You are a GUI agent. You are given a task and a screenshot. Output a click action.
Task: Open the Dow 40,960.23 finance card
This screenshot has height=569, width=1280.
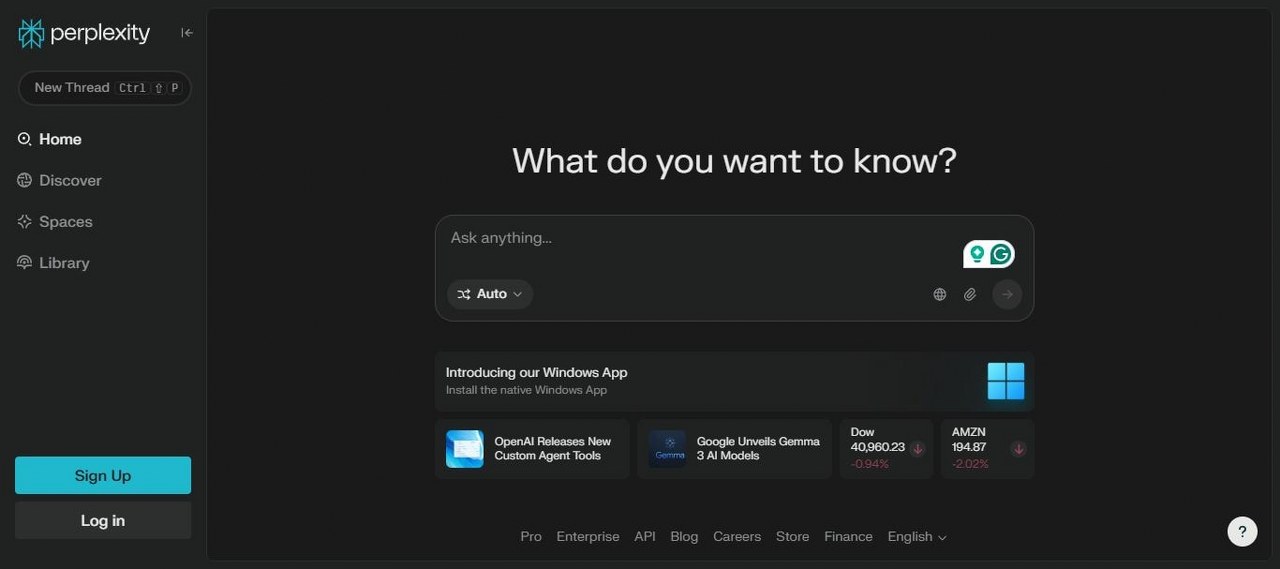(886, 449)
